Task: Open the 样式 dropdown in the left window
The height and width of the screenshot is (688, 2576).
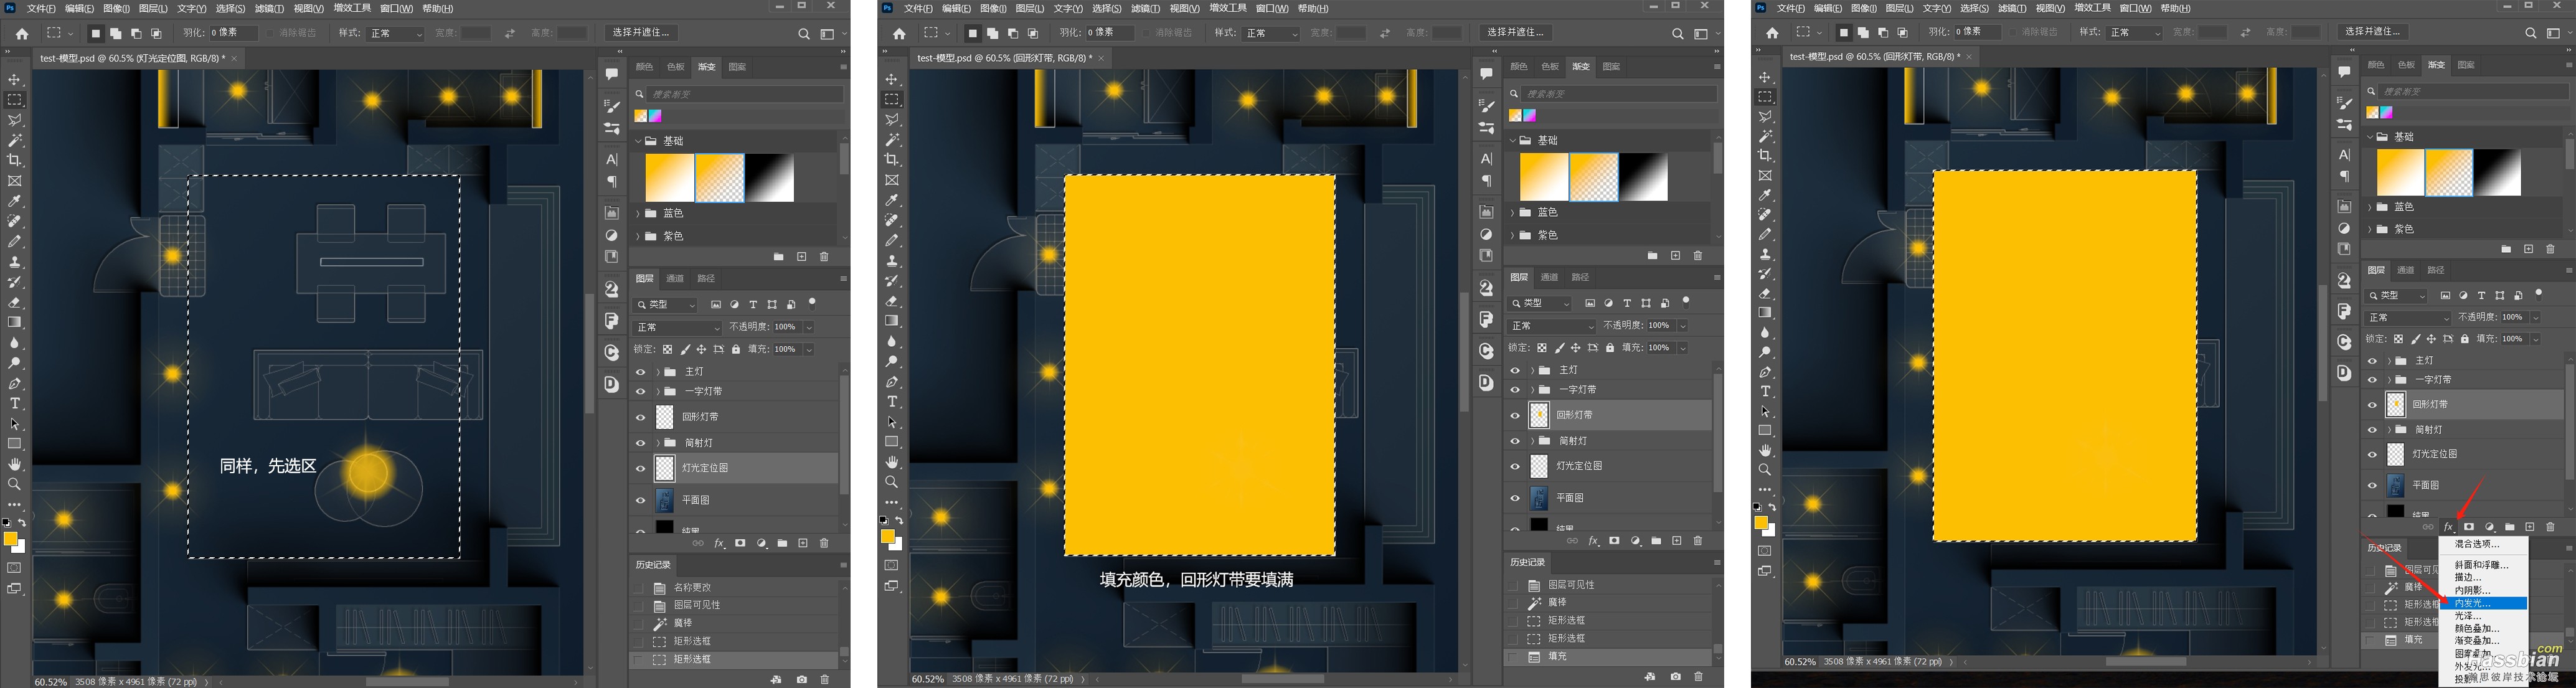Action: click(x=396, y=33)
